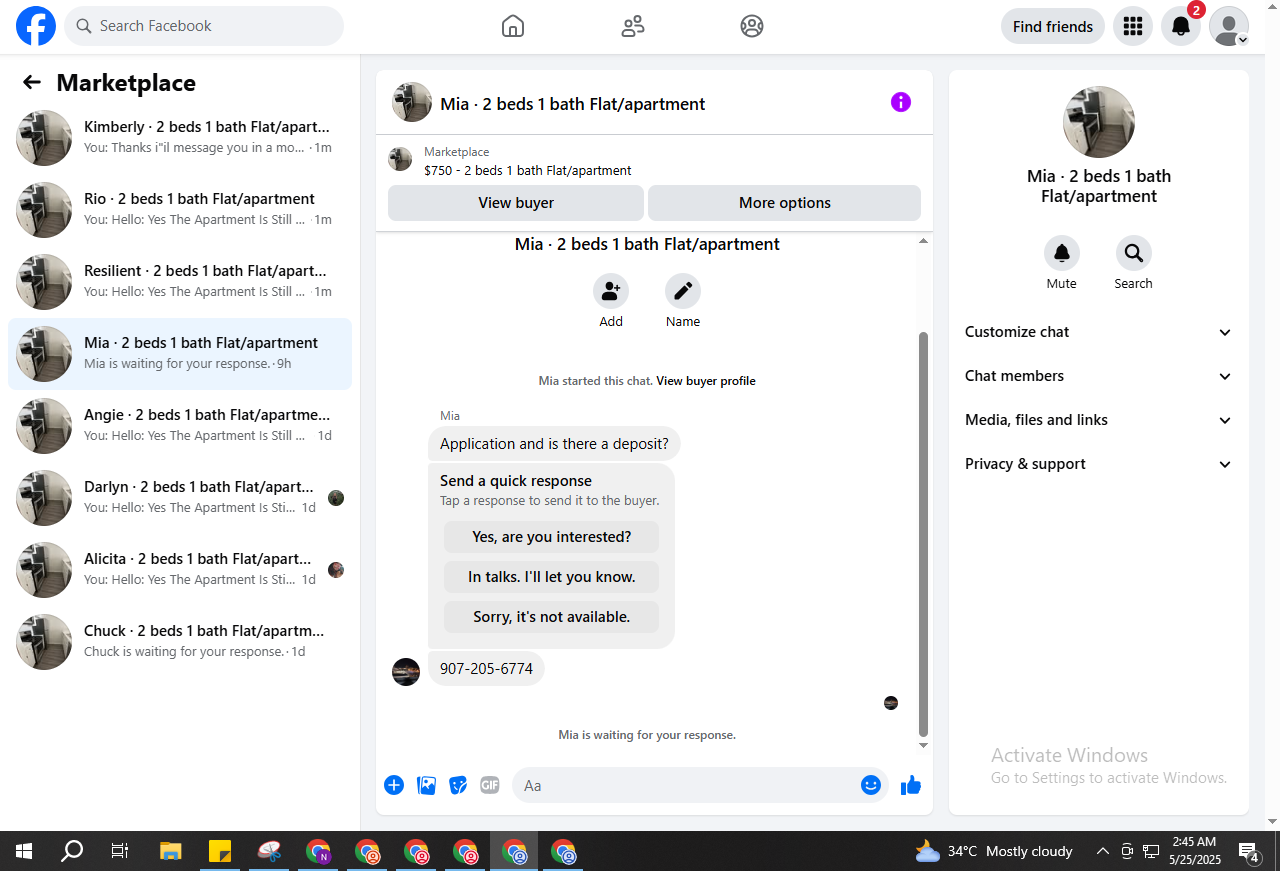Viewport: 1280px width, 871px height.
Task: Click the back arrow beside Marketplace
Action: click(x=32, y=82)
